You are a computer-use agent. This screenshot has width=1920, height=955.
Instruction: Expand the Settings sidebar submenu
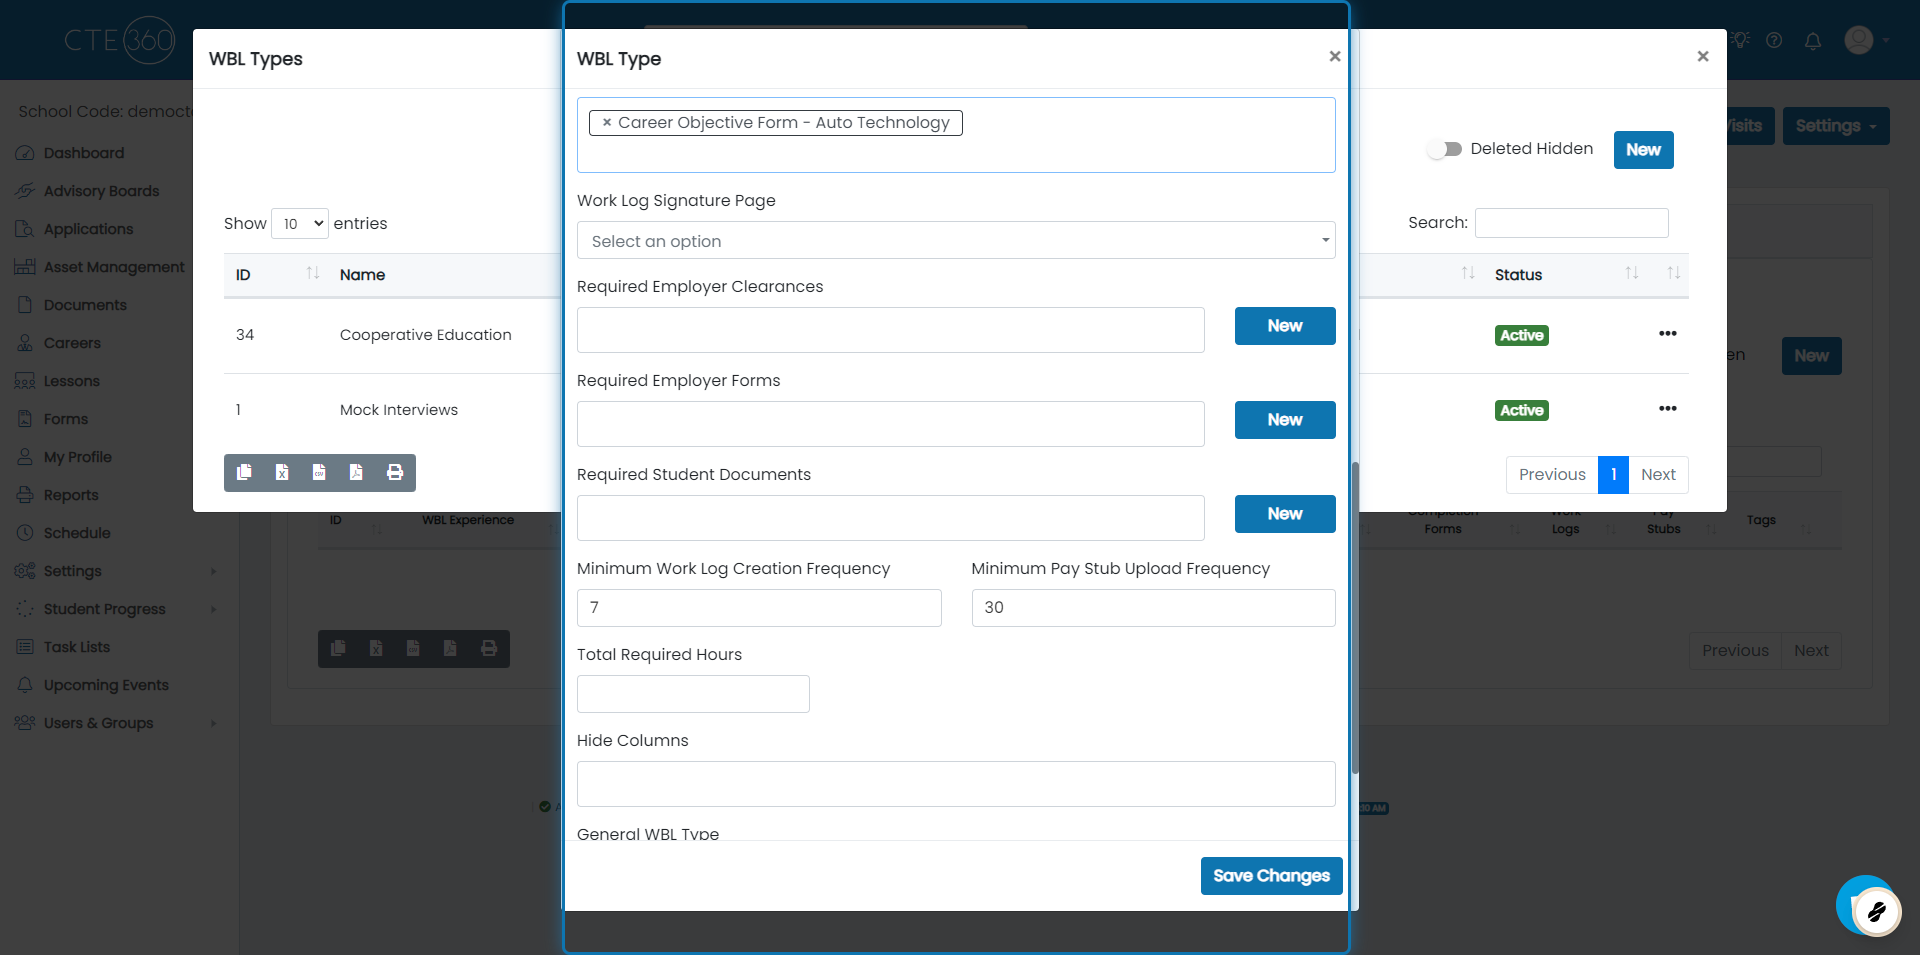pyautogui.click(x=117, y=571)
